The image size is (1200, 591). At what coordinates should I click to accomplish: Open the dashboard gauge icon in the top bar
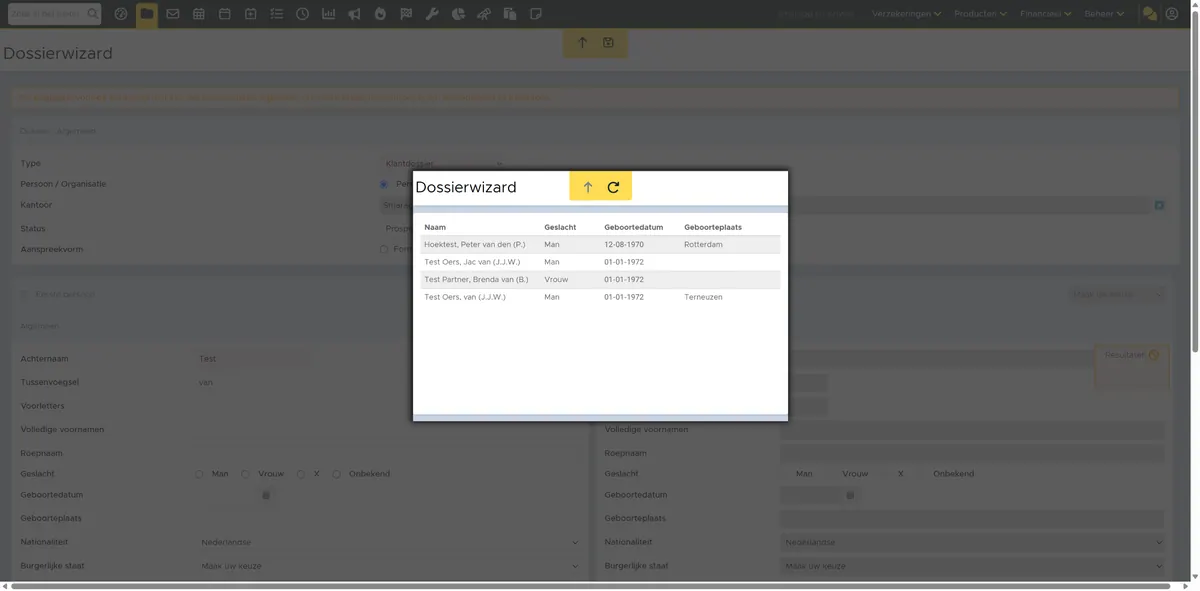click(121, 14)
